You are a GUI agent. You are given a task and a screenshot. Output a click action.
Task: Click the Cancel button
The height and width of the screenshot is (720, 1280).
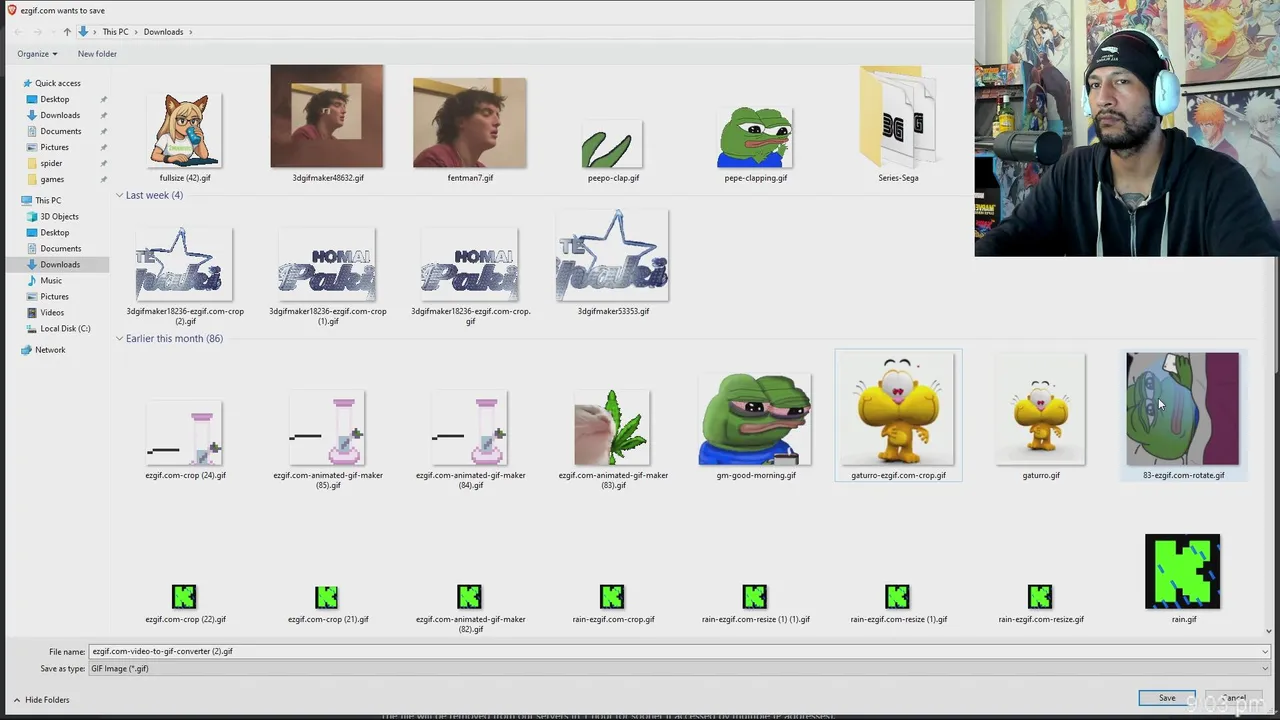click(1234, 698)
